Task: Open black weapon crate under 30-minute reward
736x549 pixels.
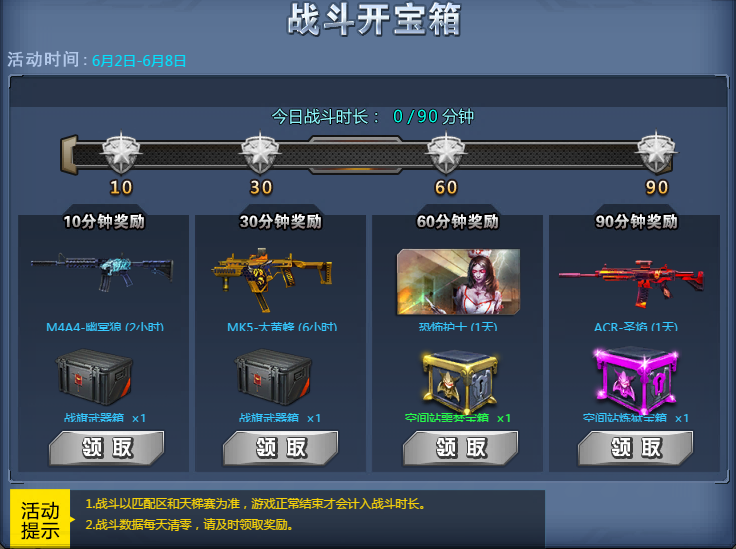Action: point(273,377)
